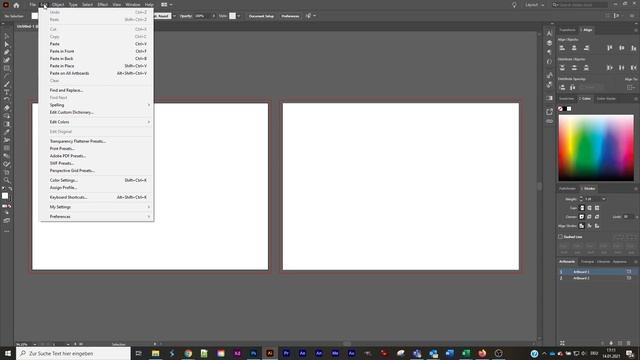Click the Preferences button in control bar
This screenshot has width=640, height=360.
290,16
